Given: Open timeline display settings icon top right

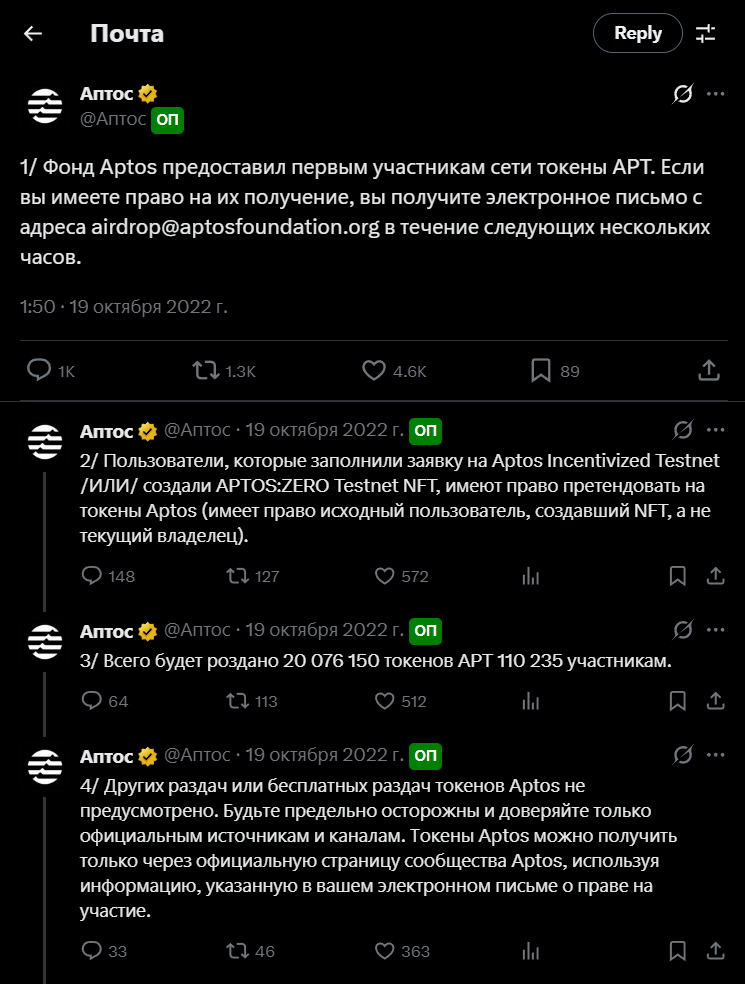Looking at the screenshot, I should pos(707,33).
